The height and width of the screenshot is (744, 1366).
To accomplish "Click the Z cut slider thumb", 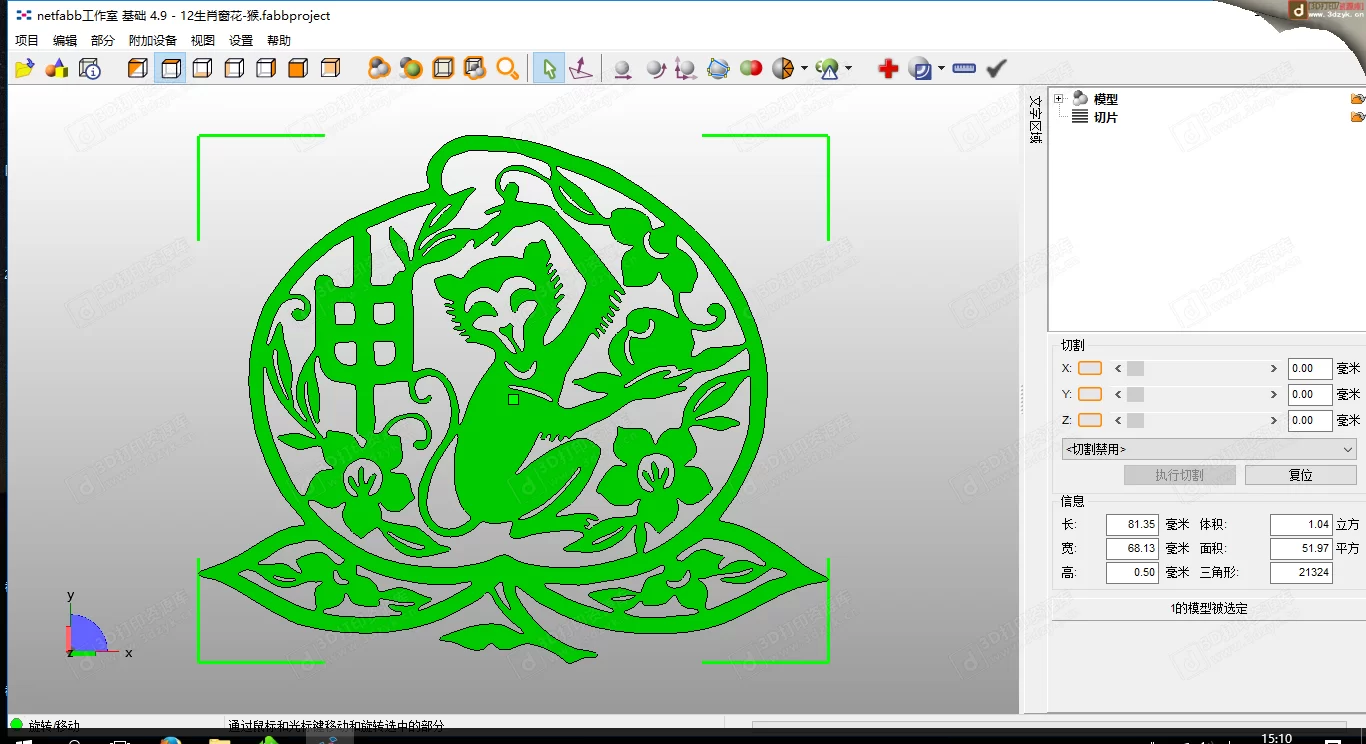I will tap(1135, 420).
